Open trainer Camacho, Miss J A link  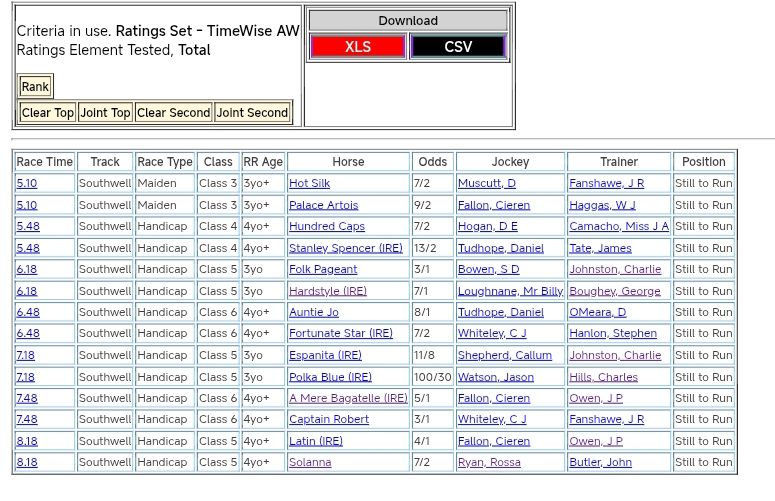pyautogui.click(x=618, y=227)
